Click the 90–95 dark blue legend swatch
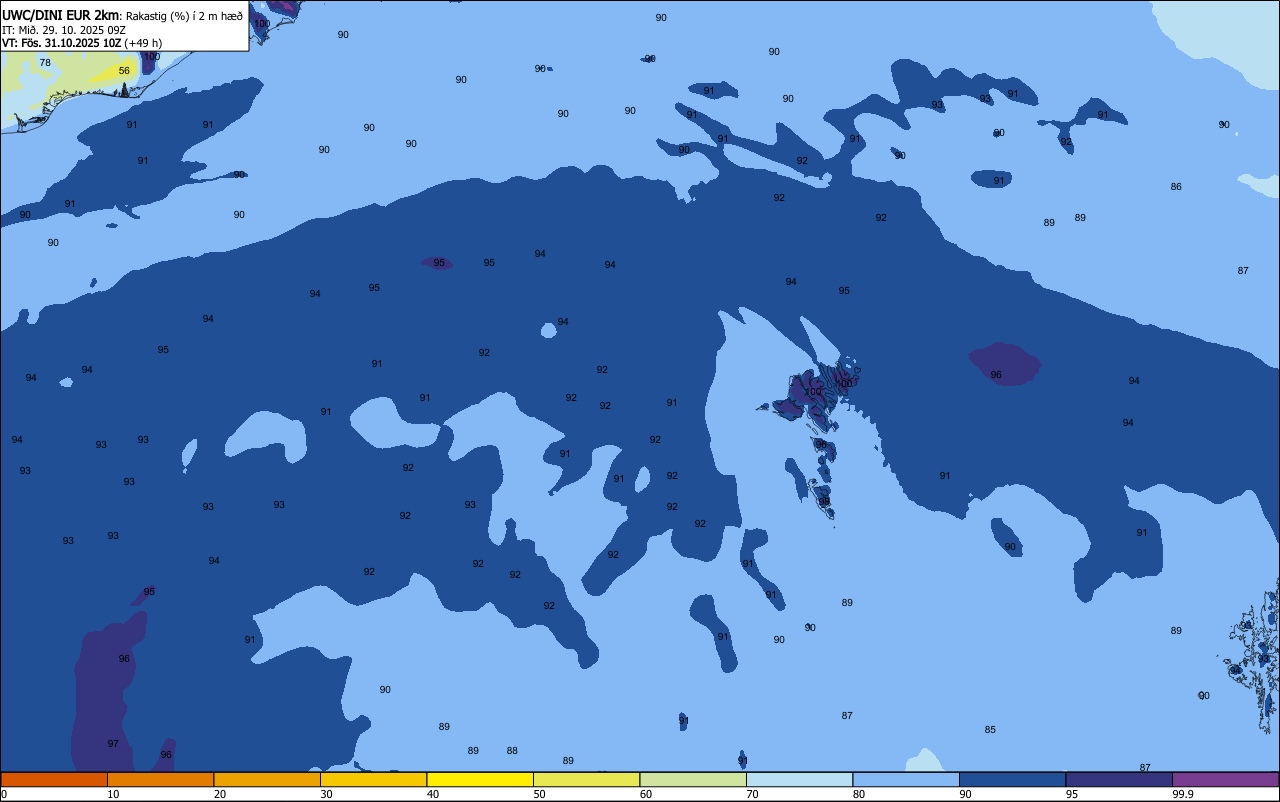This screenshot has height=802, width=1280. (x=1012, y=779)
